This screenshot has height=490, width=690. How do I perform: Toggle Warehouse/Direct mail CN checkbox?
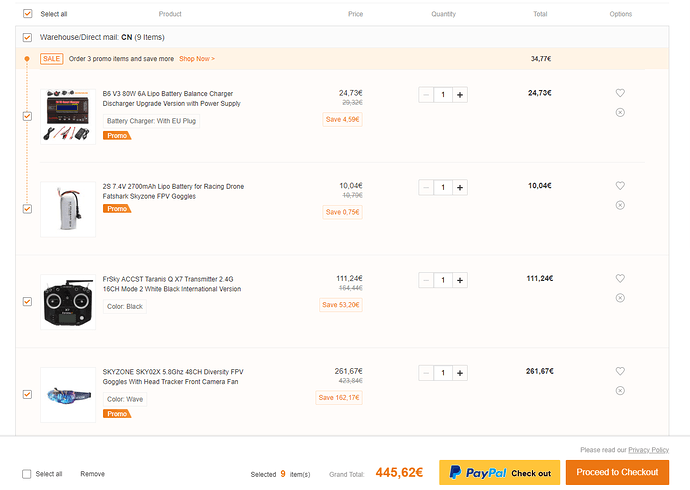pyautogui.click(x=27, y=37)
